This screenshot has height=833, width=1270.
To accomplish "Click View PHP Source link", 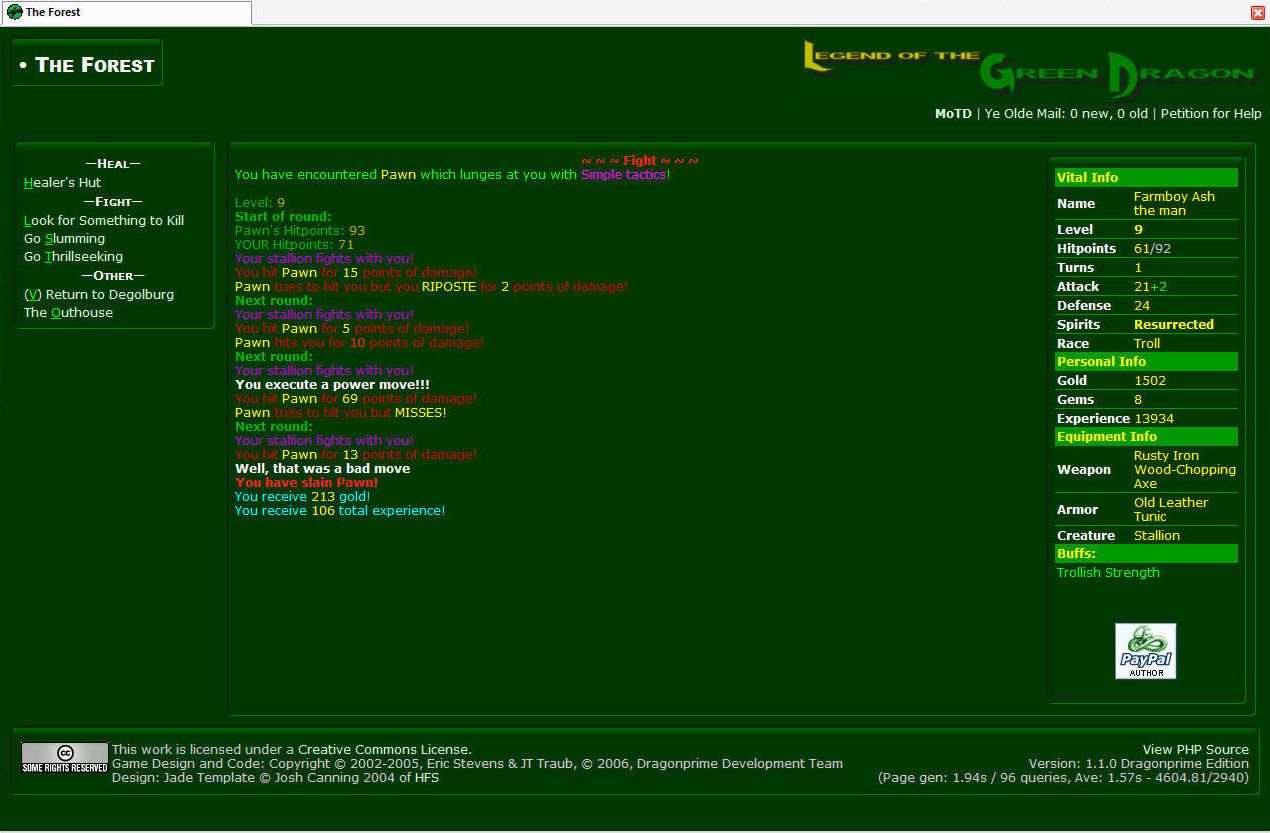I will 1195,750.
